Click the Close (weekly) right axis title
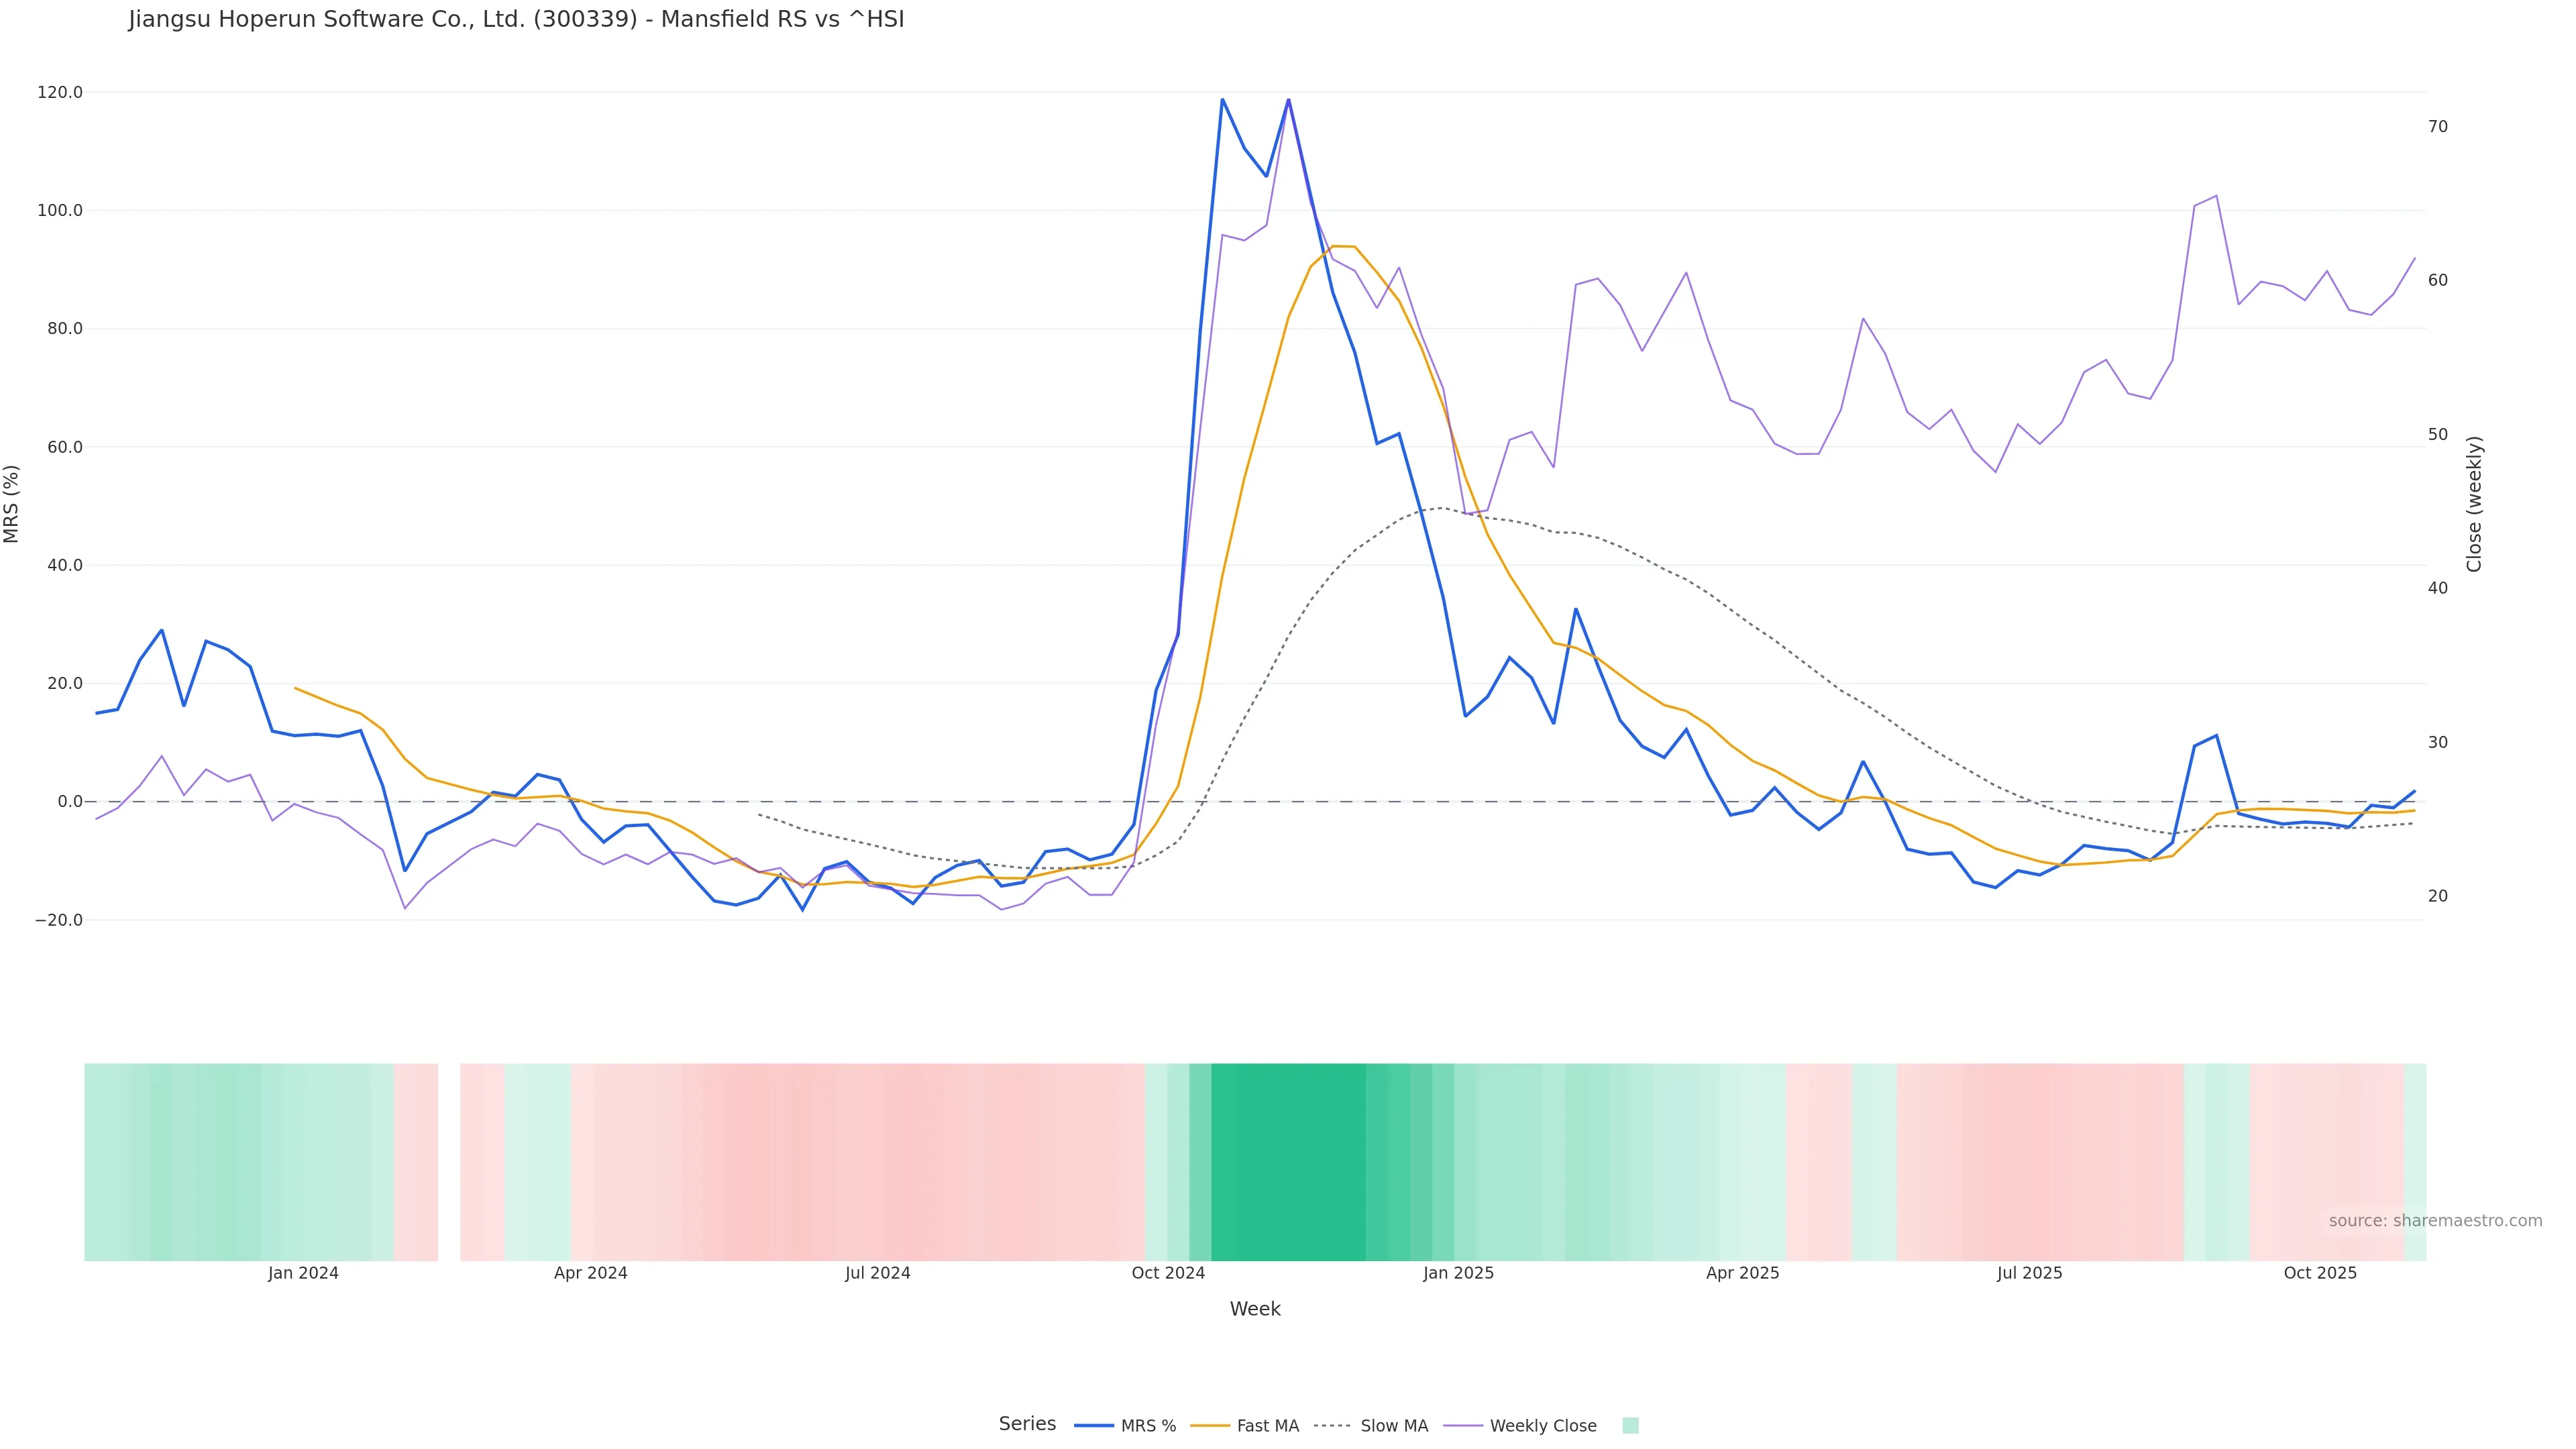The image size is (2576, 1449). click(2474, 504)
